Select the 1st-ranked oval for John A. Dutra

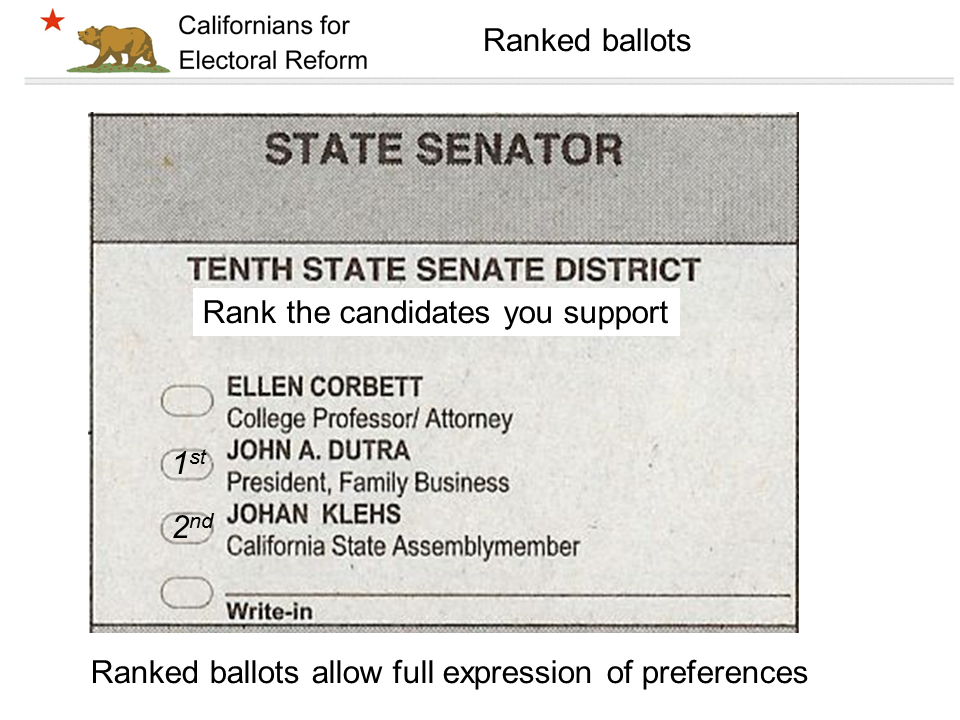pyautogui.click(x=187, y=463)
